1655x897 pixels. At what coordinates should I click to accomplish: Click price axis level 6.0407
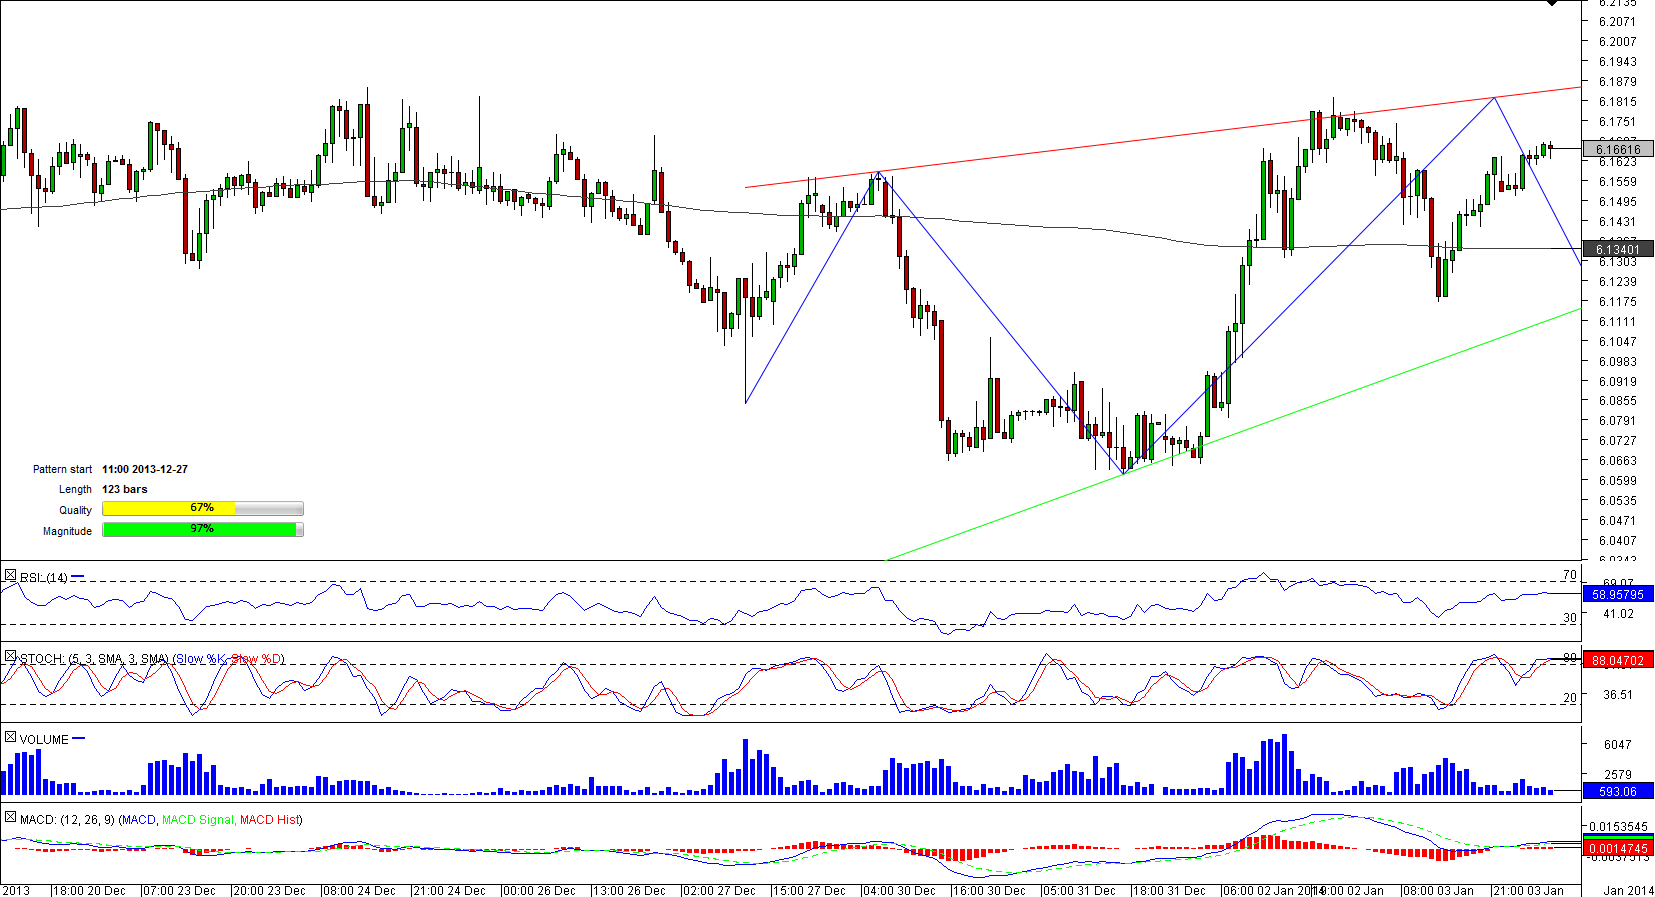point(1618,541)
